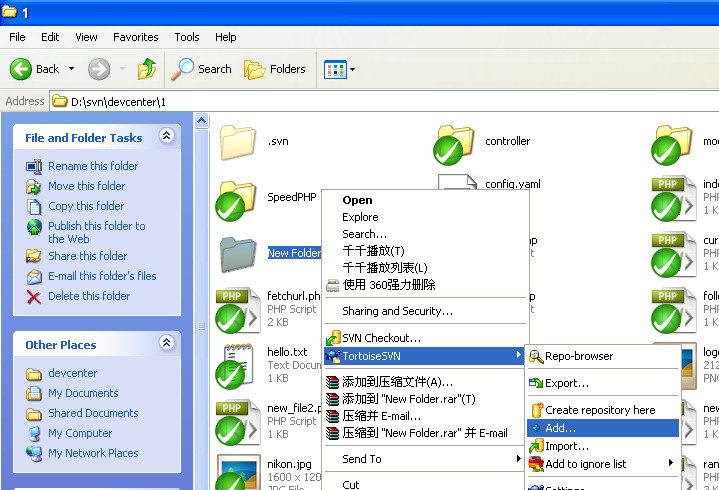Choose Sharing and Security... entry
Screen dimensions: 719x490
425,311
